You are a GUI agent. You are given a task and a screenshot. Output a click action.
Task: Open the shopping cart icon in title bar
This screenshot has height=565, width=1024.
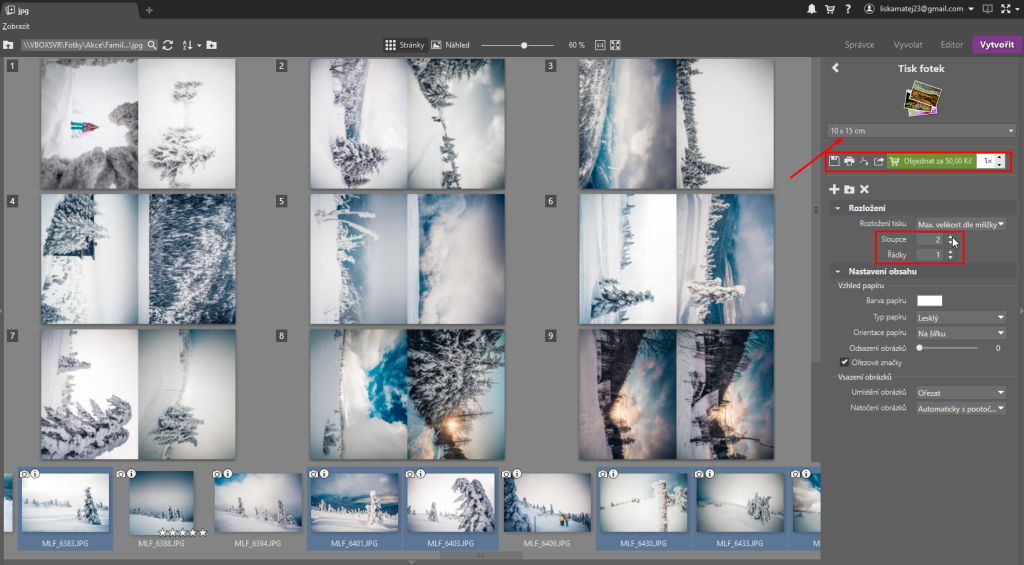point(830,9)
